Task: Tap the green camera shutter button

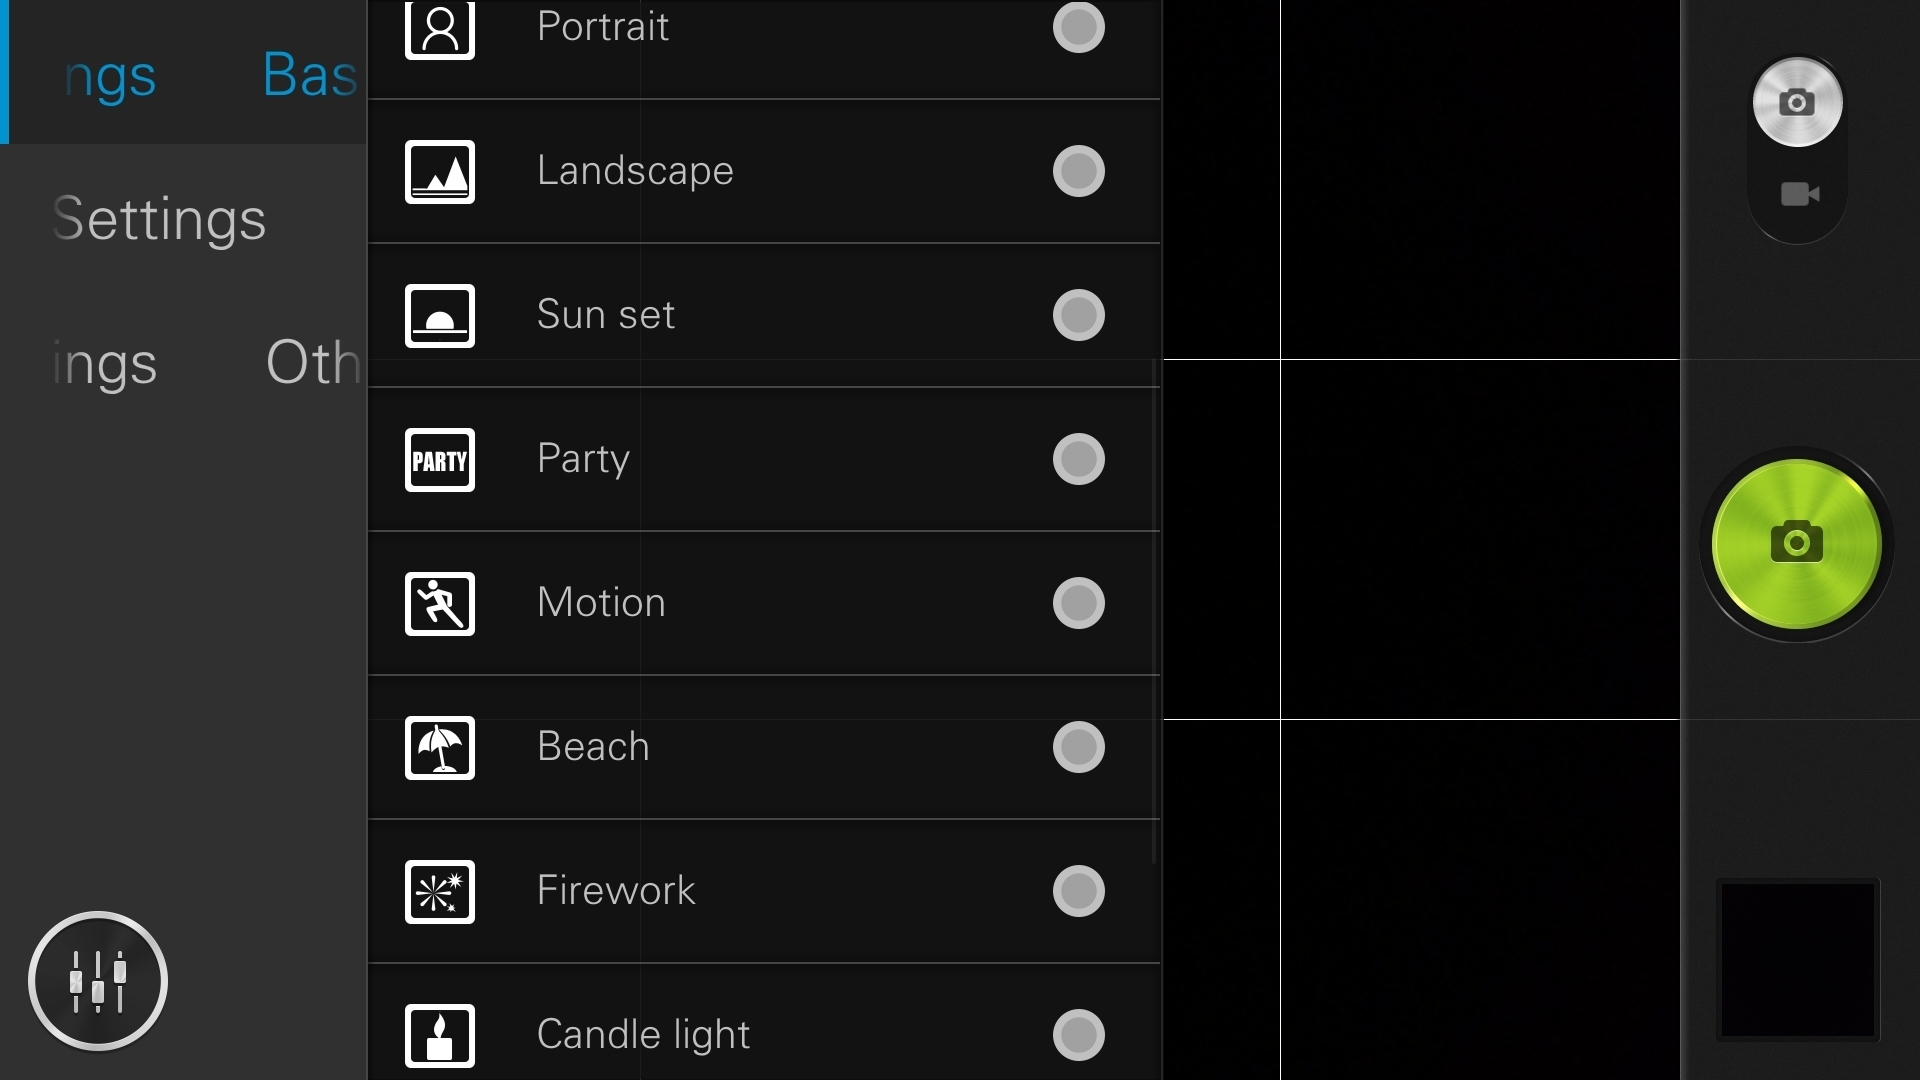Action: click(1796, 544)
